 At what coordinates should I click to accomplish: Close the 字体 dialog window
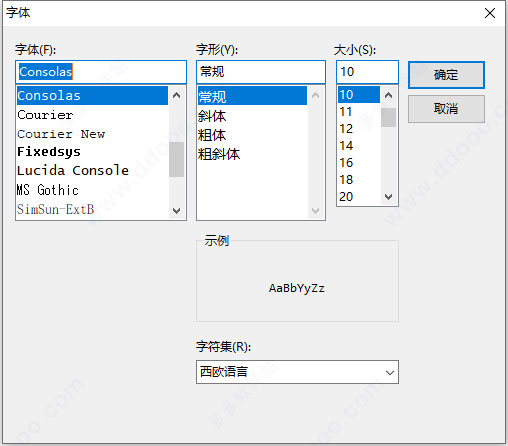coord(490,13)
